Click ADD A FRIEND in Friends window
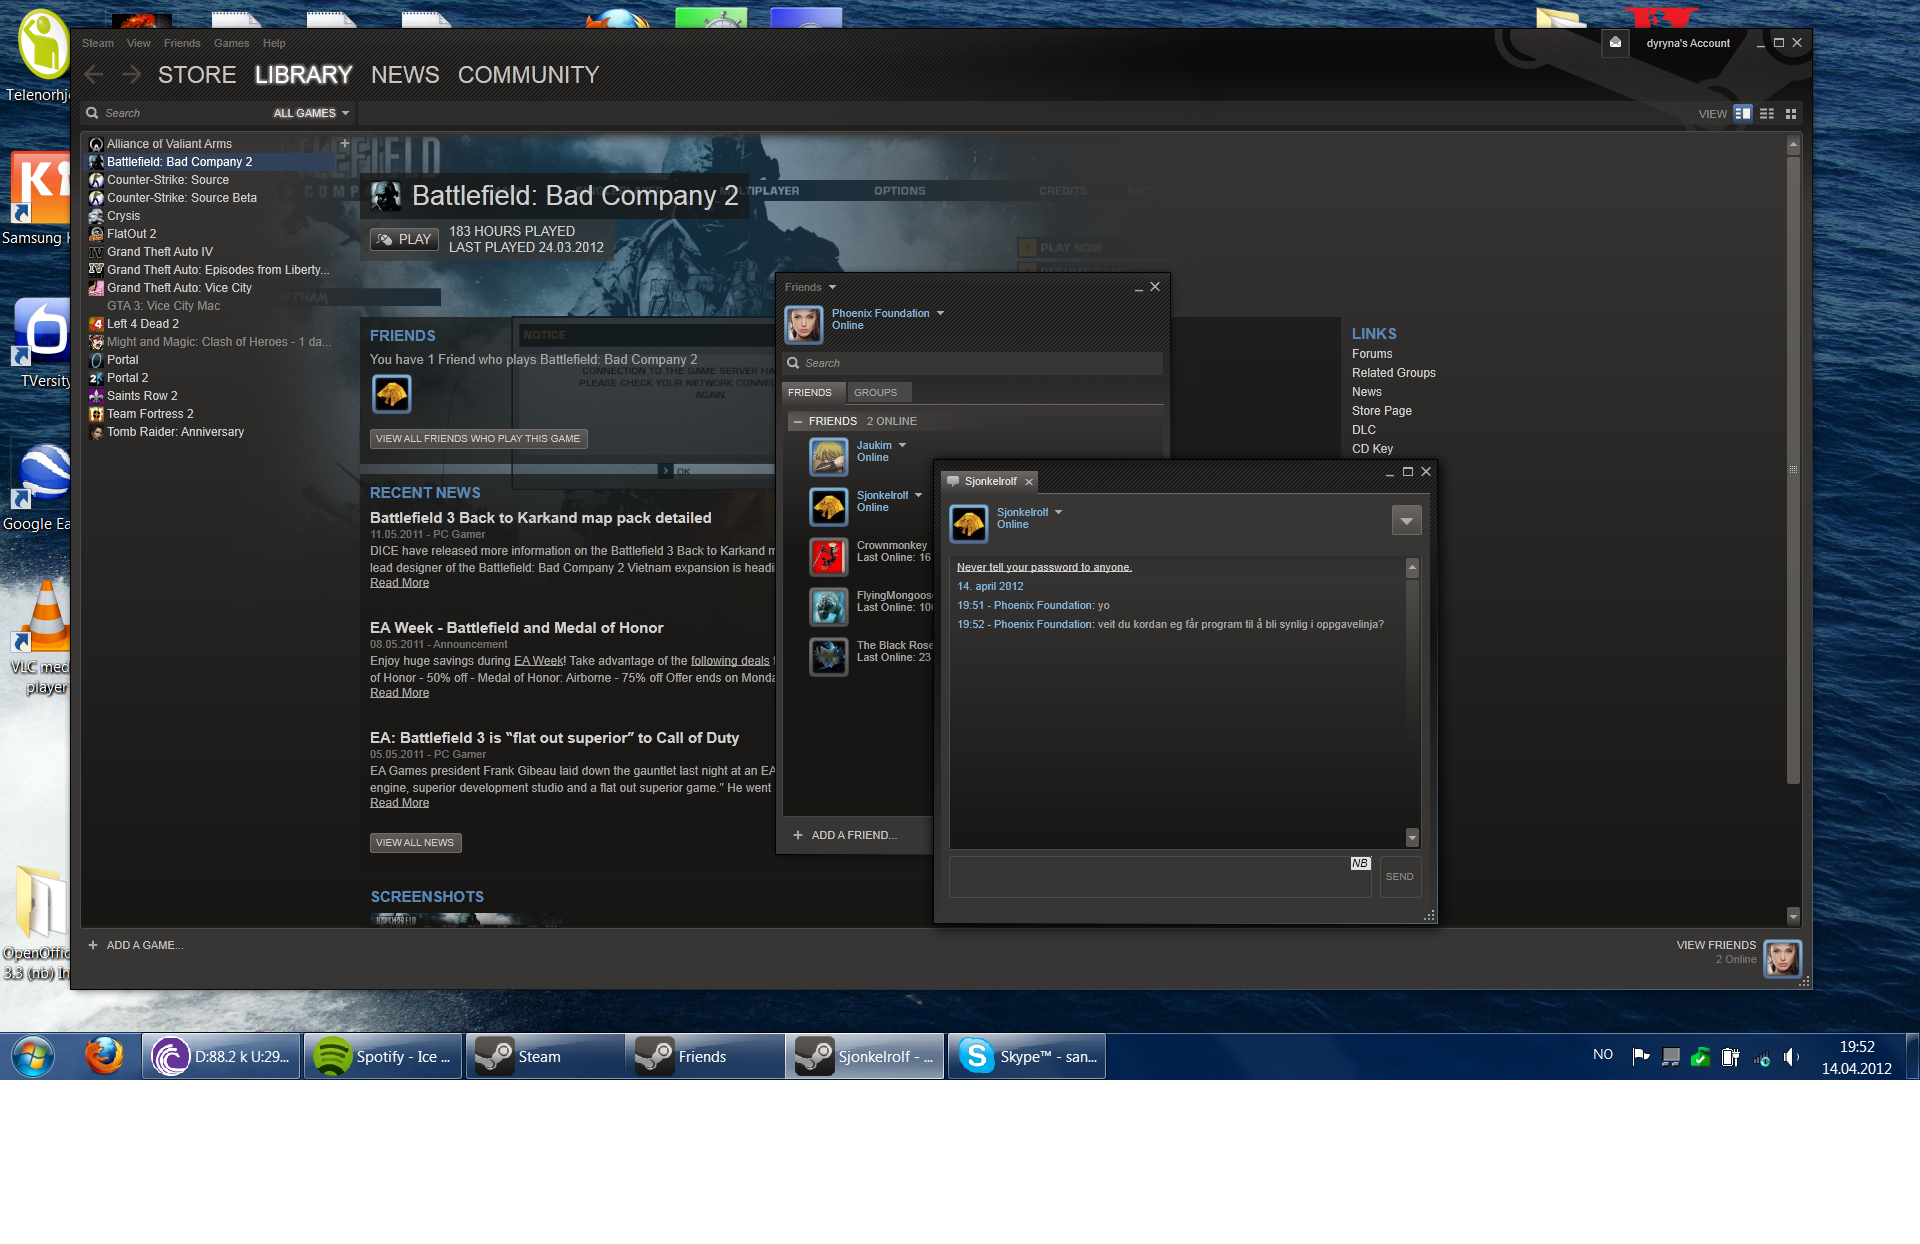1920x1244 pixels. click(845, 835)
